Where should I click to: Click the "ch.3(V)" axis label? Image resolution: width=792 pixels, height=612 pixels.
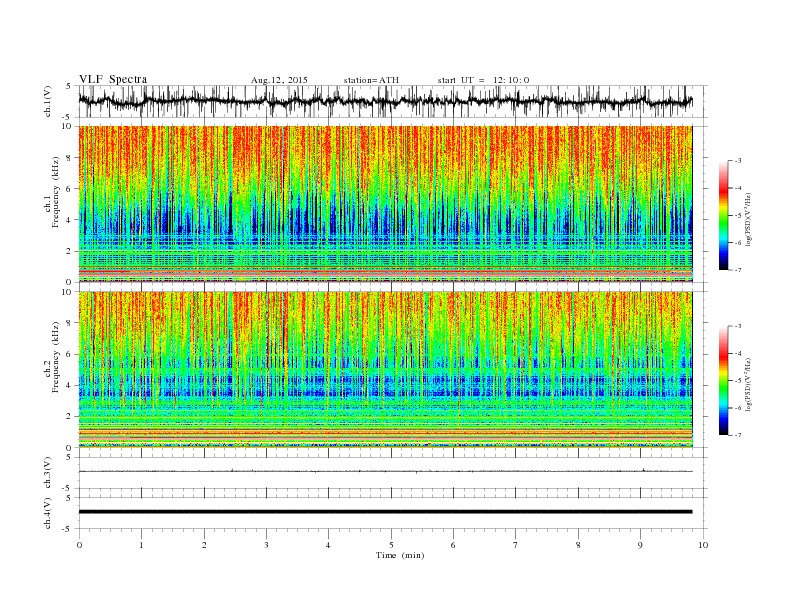click(x=47, y=472)
